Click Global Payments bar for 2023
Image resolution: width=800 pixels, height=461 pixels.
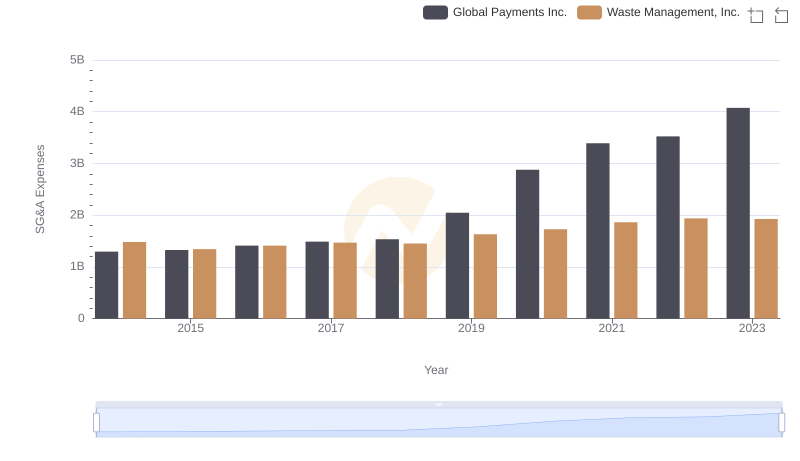[738, 213]
